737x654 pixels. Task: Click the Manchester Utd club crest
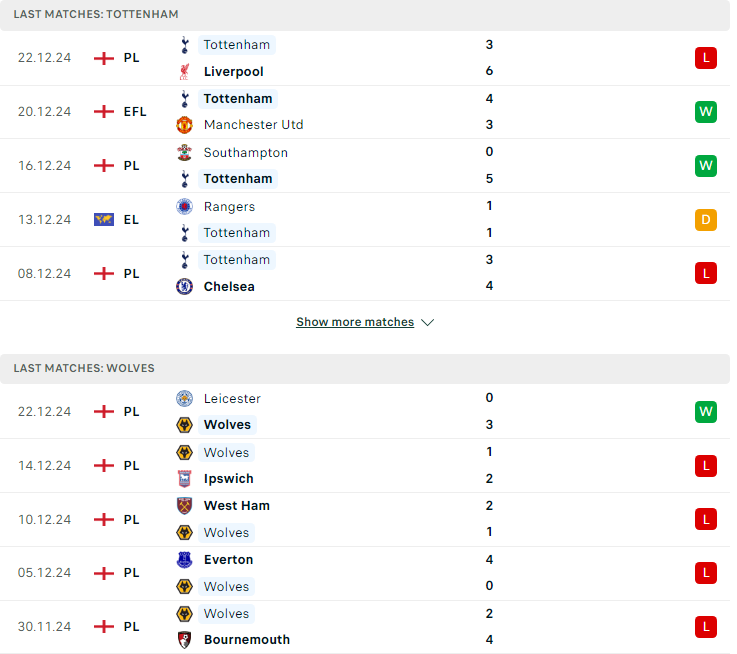point(184,125)
